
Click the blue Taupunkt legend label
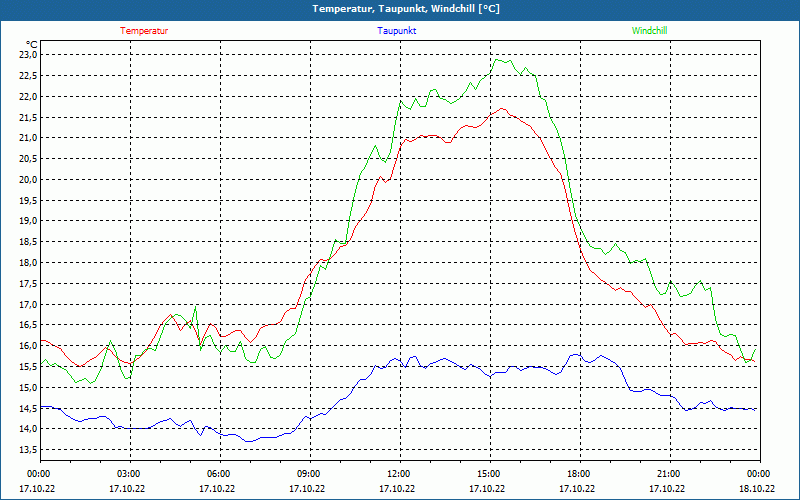[x=397, y=30]
